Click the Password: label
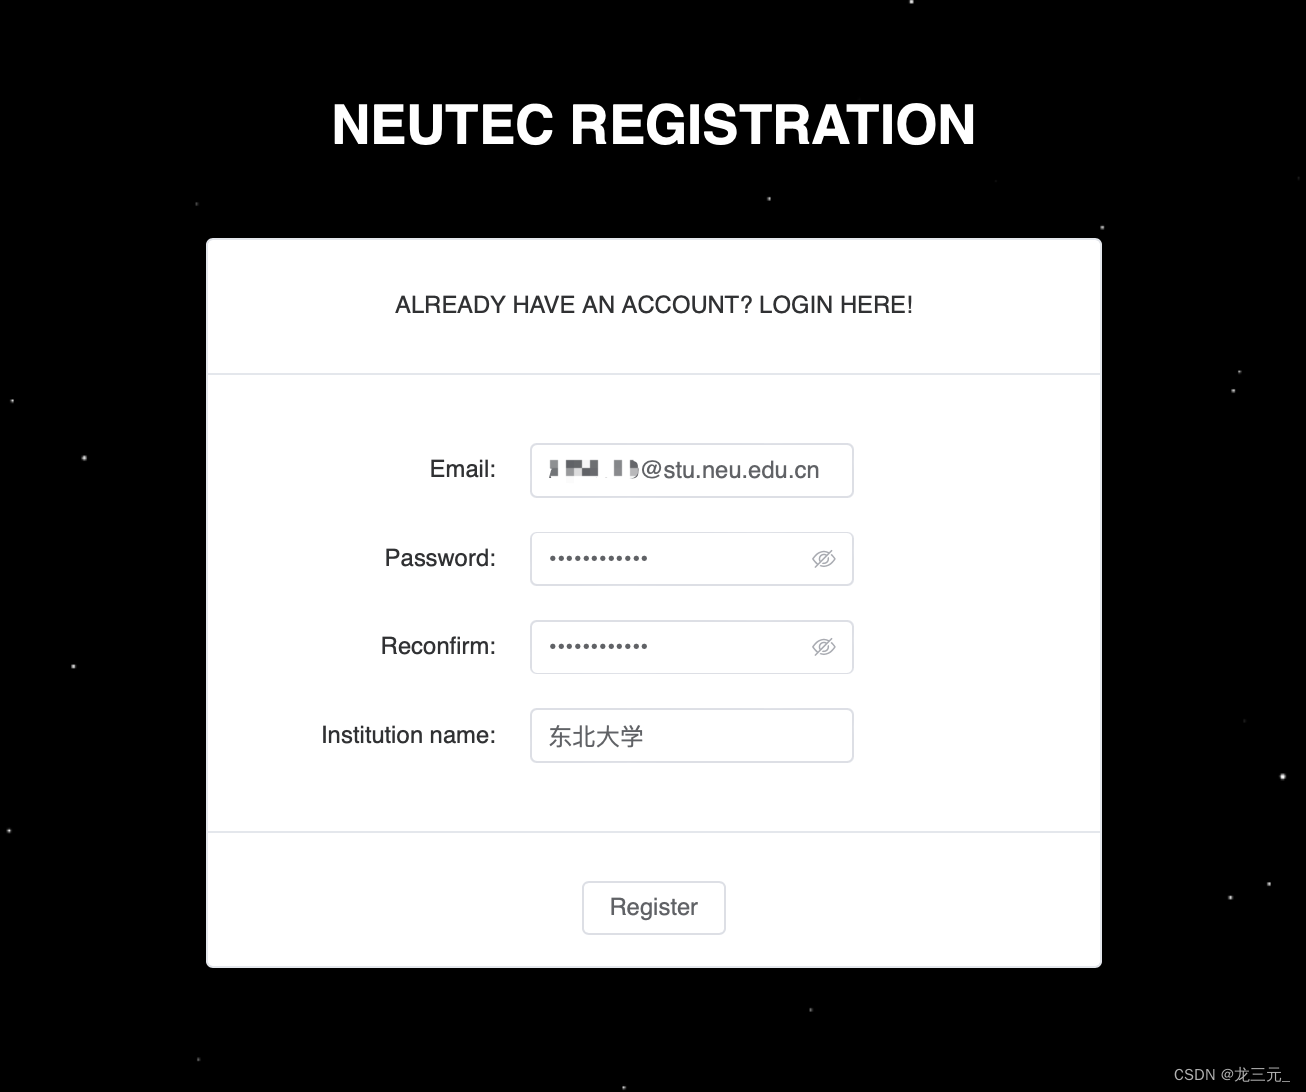This screenshot has width=1306, height=1092. (x=440, y=558)
